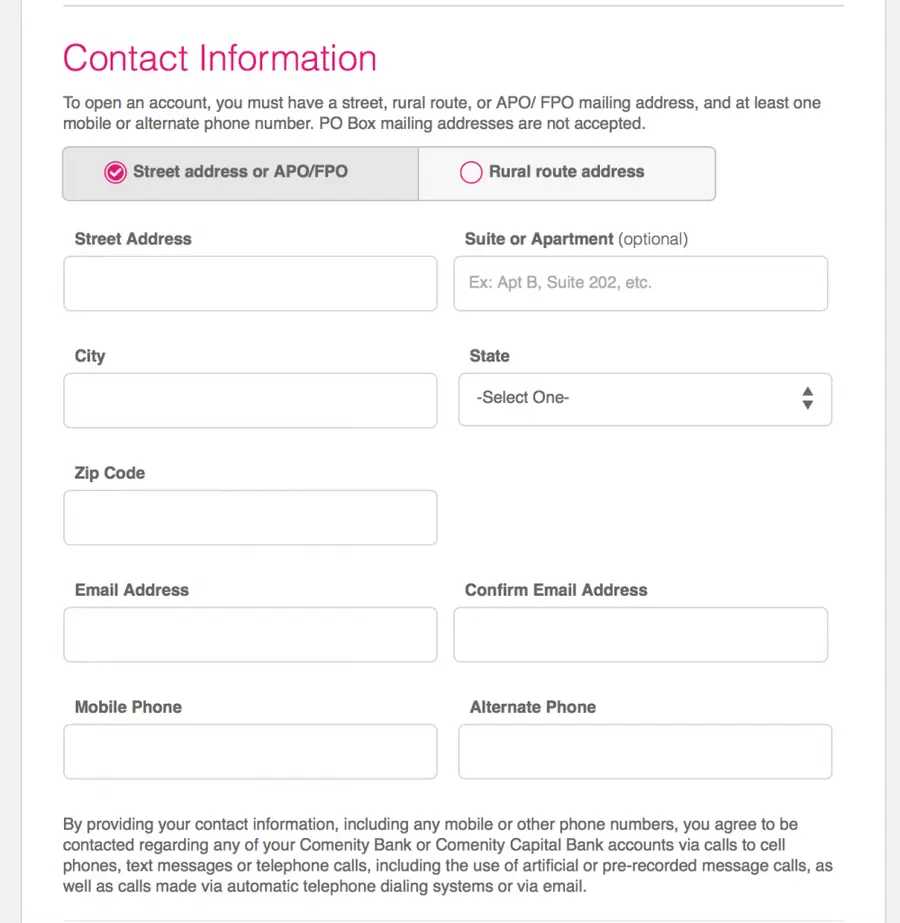The width and height of the screenshot is (900, 923).
Task: Click the Alternate Phone label
Action: [x=532, y=707]
